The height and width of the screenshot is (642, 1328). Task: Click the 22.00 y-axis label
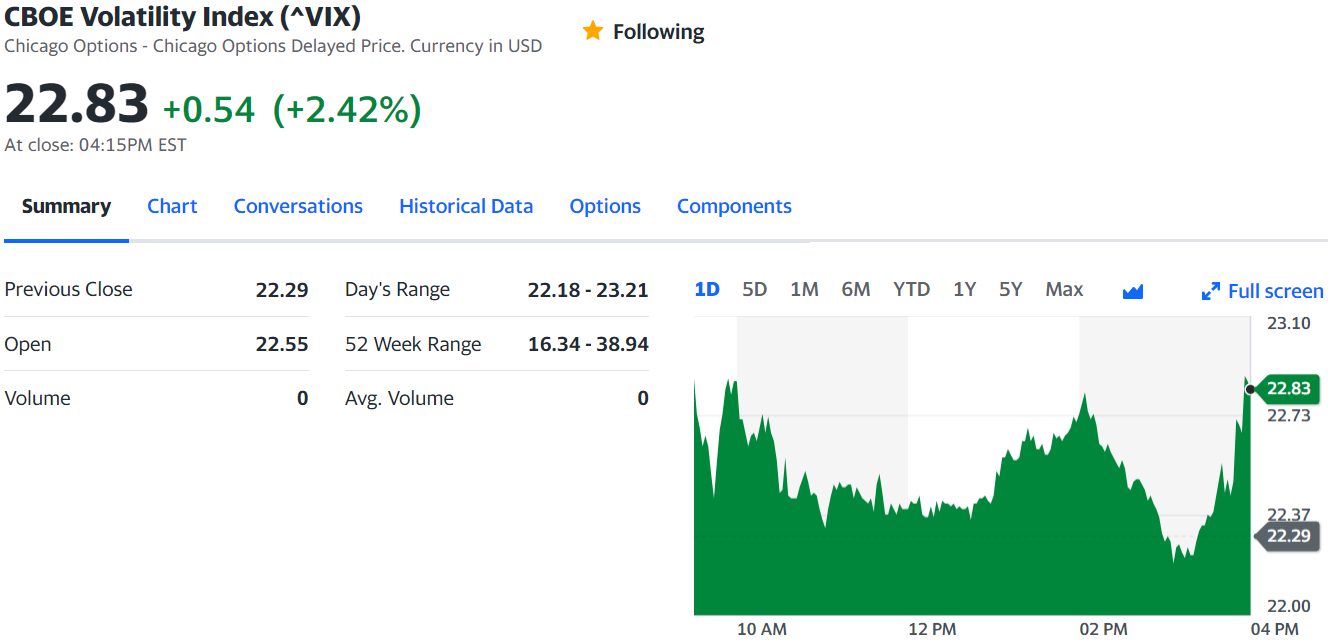pyautogui.click(x=1288, y=605)
